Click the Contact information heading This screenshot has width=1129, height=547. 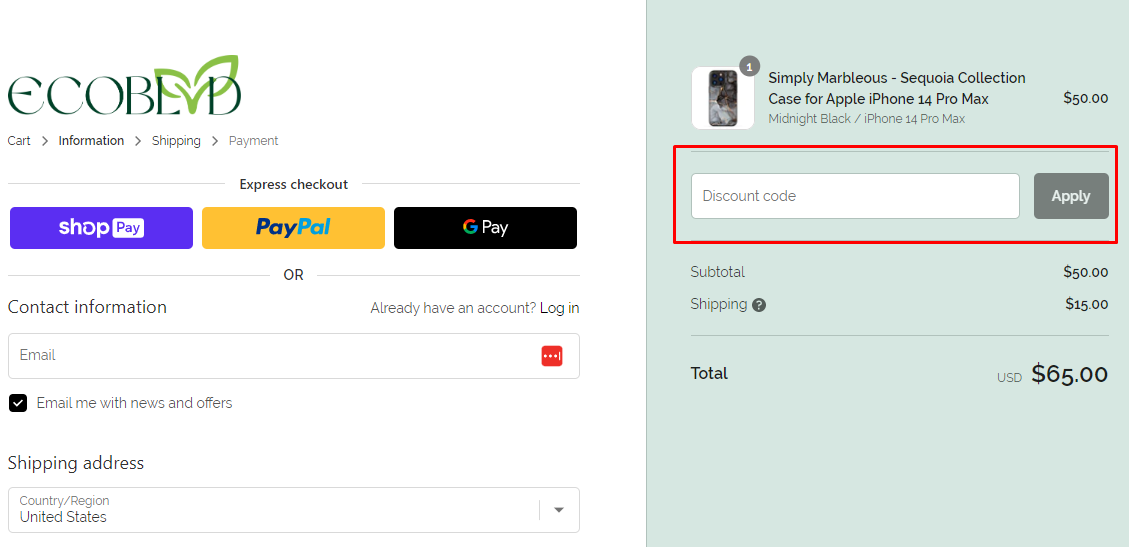(87, 307)
